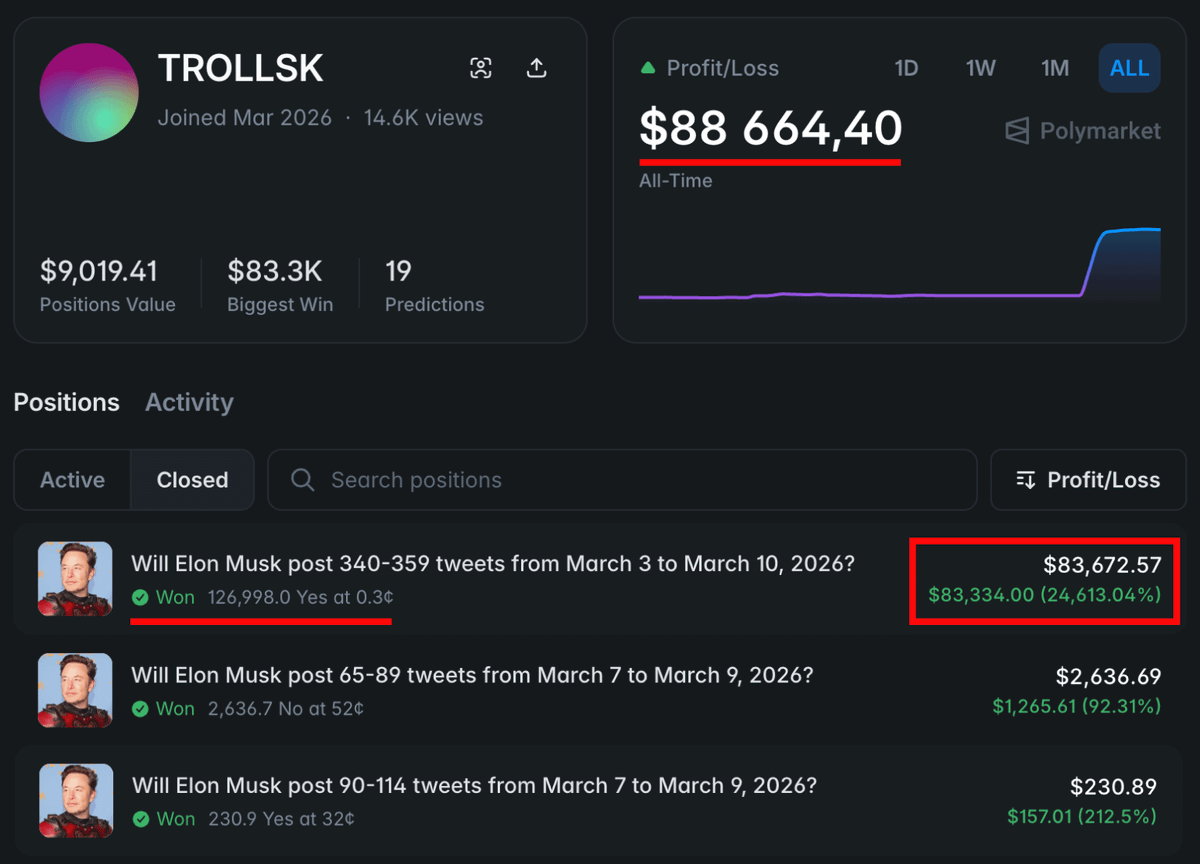
Task: Click the green up triangle beside Profit/Loss
Action: pyautogui.click(x=648, y=68)
